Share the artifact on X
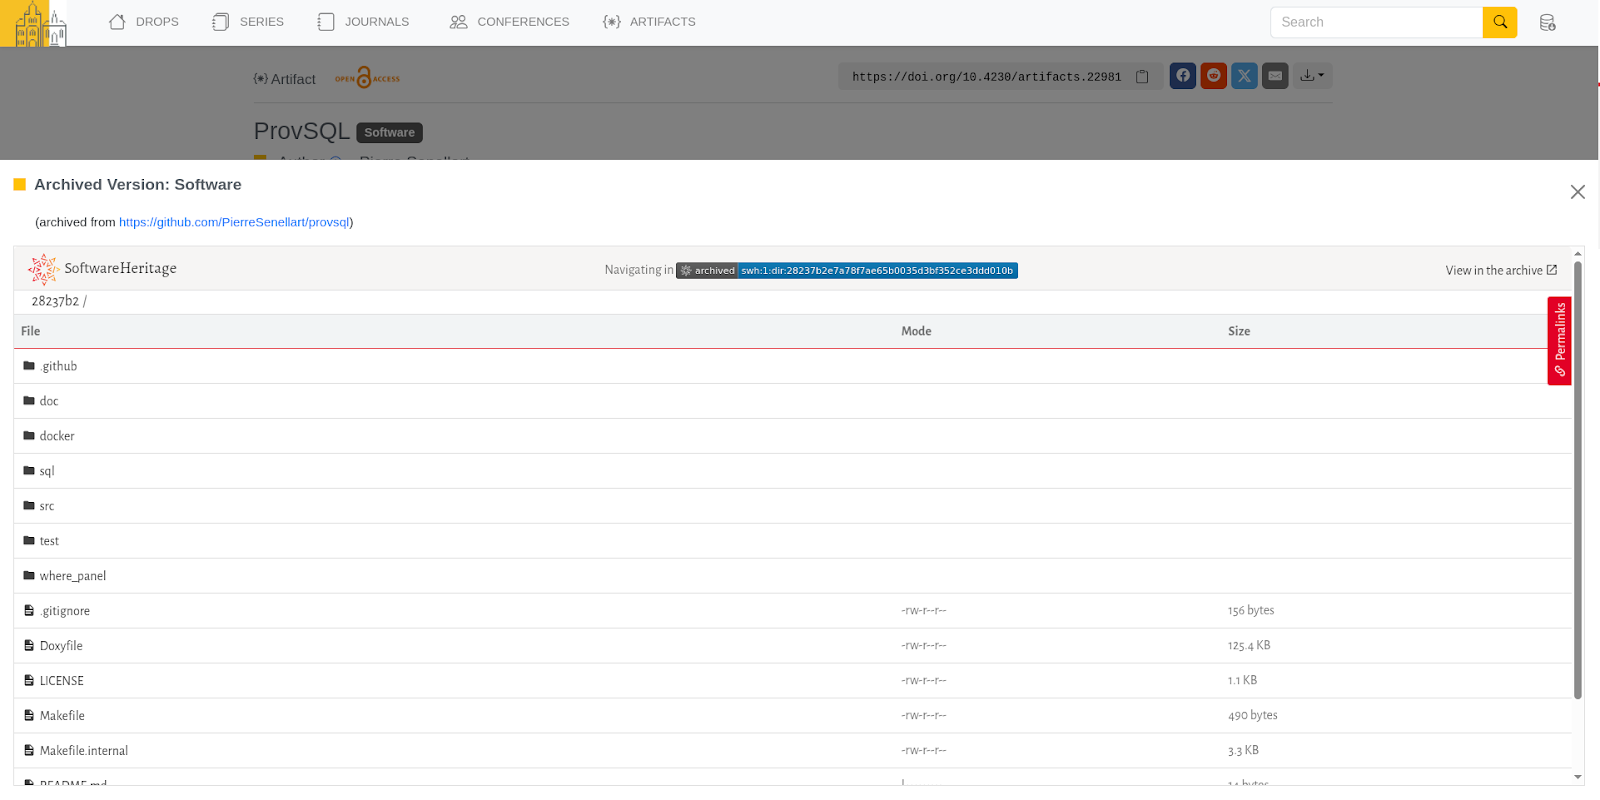 (1244, 76)
